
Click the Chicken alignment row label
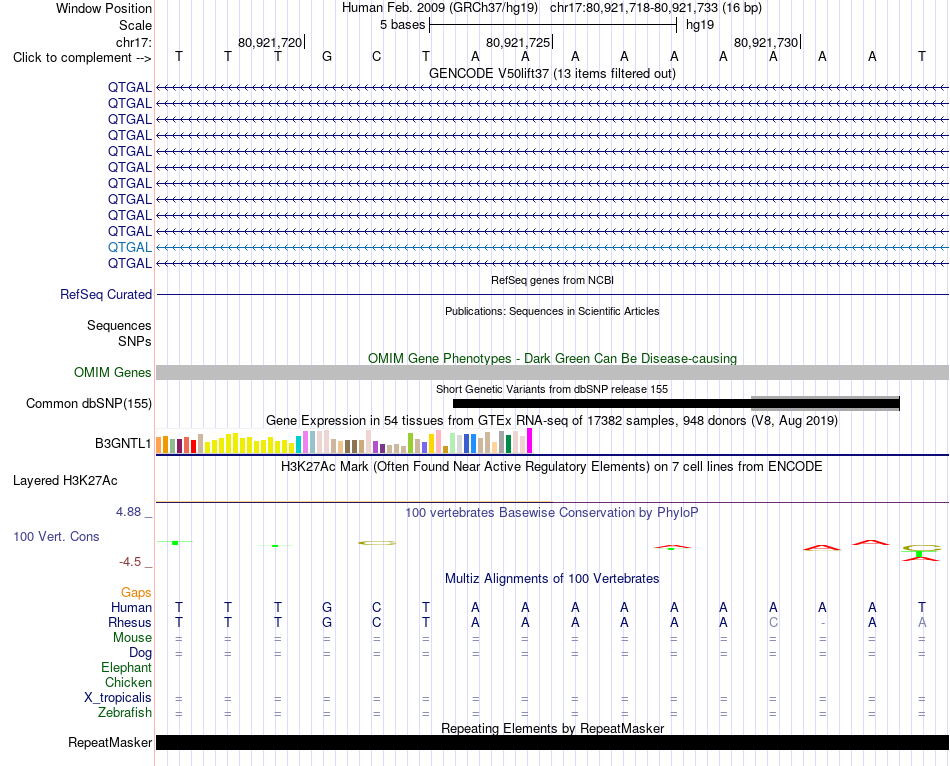(x=128, y=682)
